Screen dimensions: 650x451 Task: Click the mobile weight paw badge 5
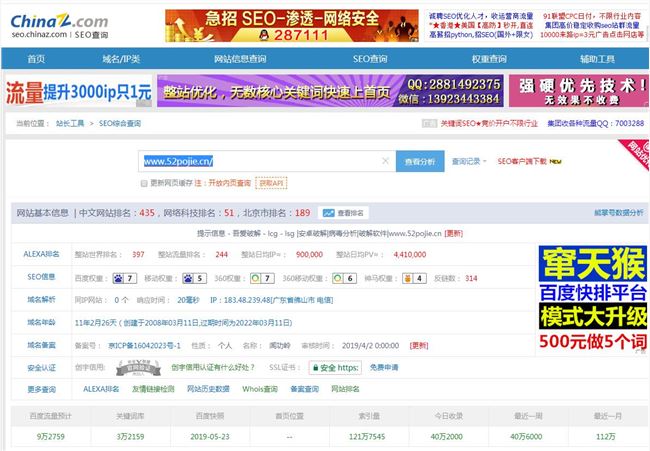pos(194,278)
